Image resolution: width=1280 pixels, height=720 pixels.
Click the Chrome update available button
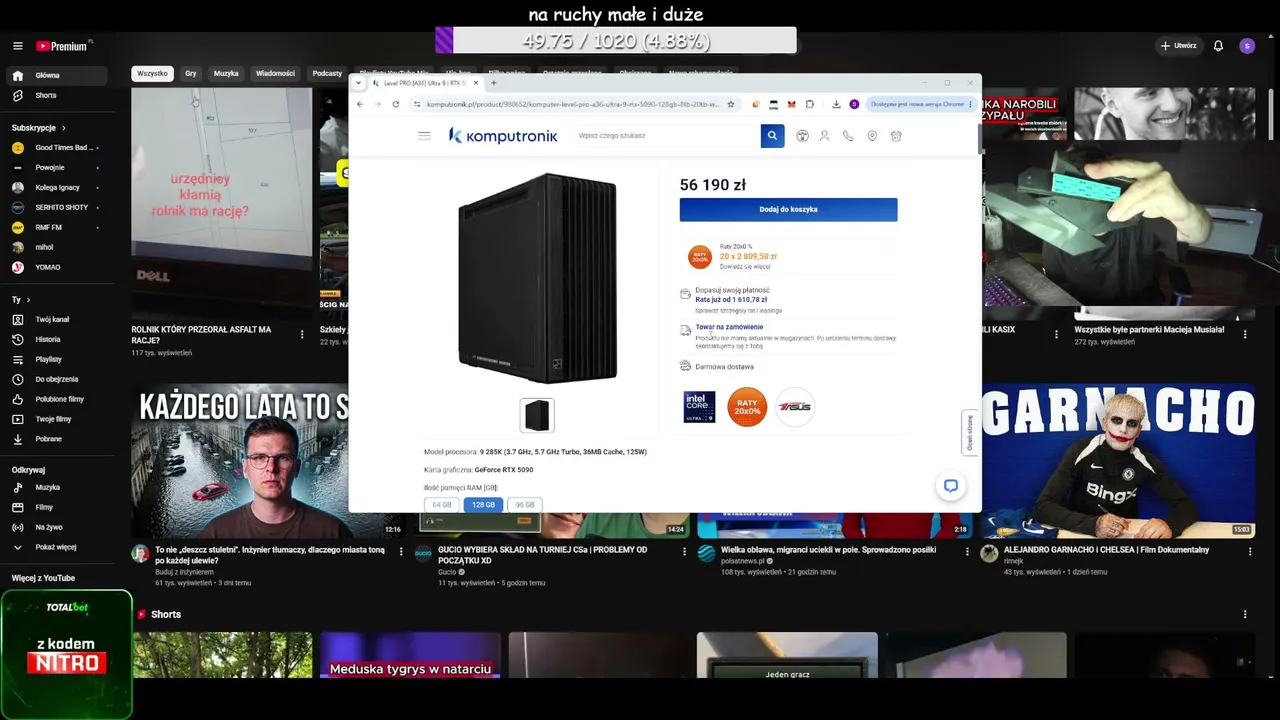pos(920,104)
